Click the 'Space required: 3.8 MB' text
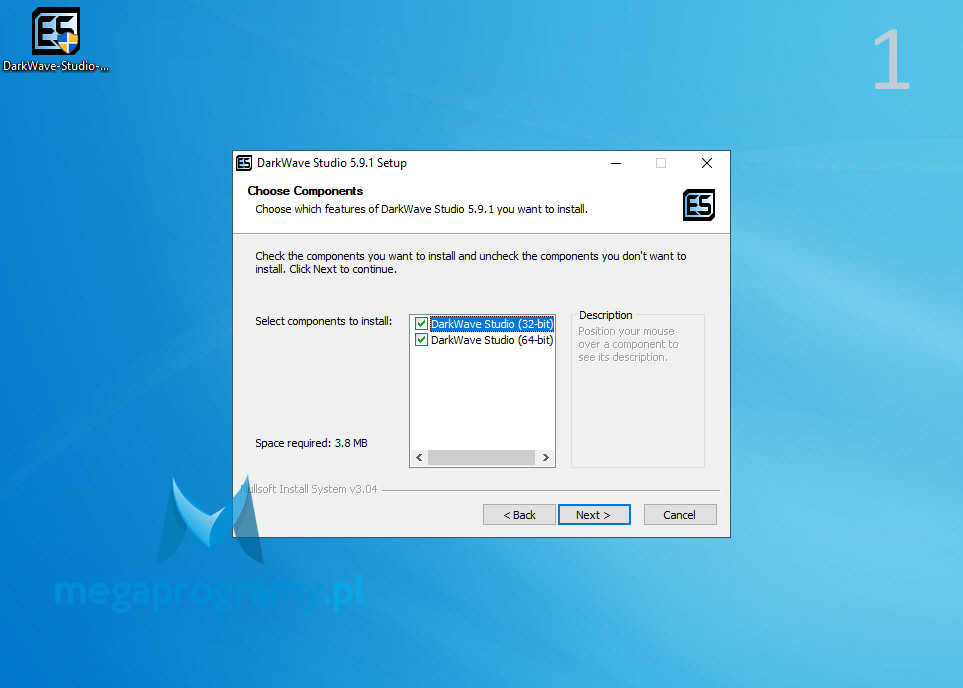963x688 pixels. click(x=311, y=443)
